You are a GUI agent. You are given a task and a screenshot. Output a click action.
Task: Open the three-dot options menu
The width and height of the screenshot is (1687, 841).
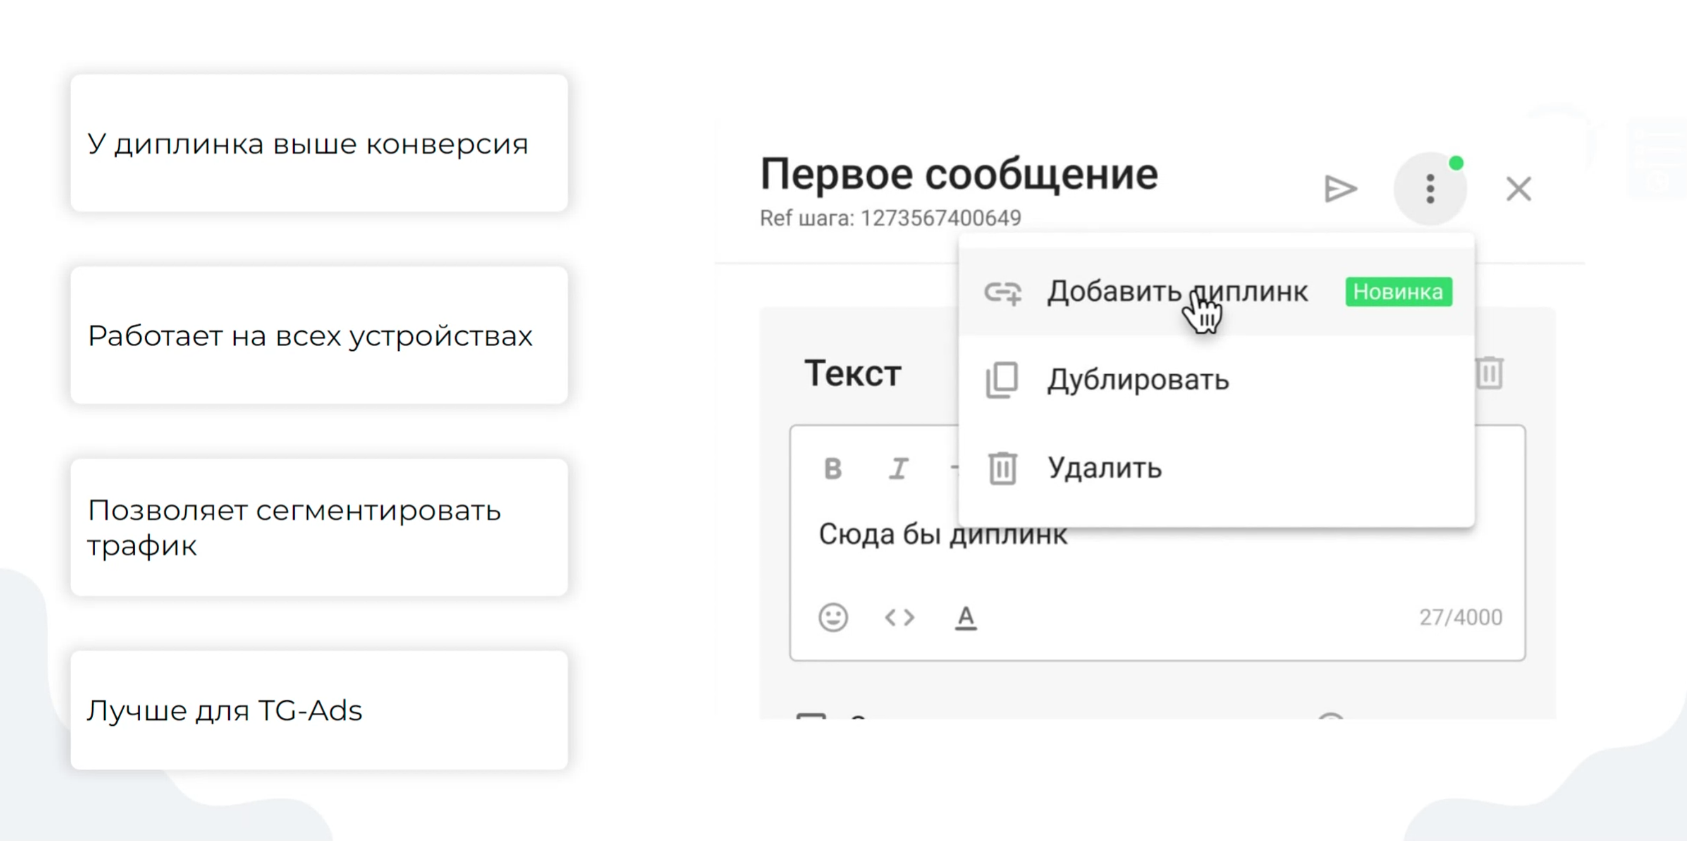[1429, 189]
